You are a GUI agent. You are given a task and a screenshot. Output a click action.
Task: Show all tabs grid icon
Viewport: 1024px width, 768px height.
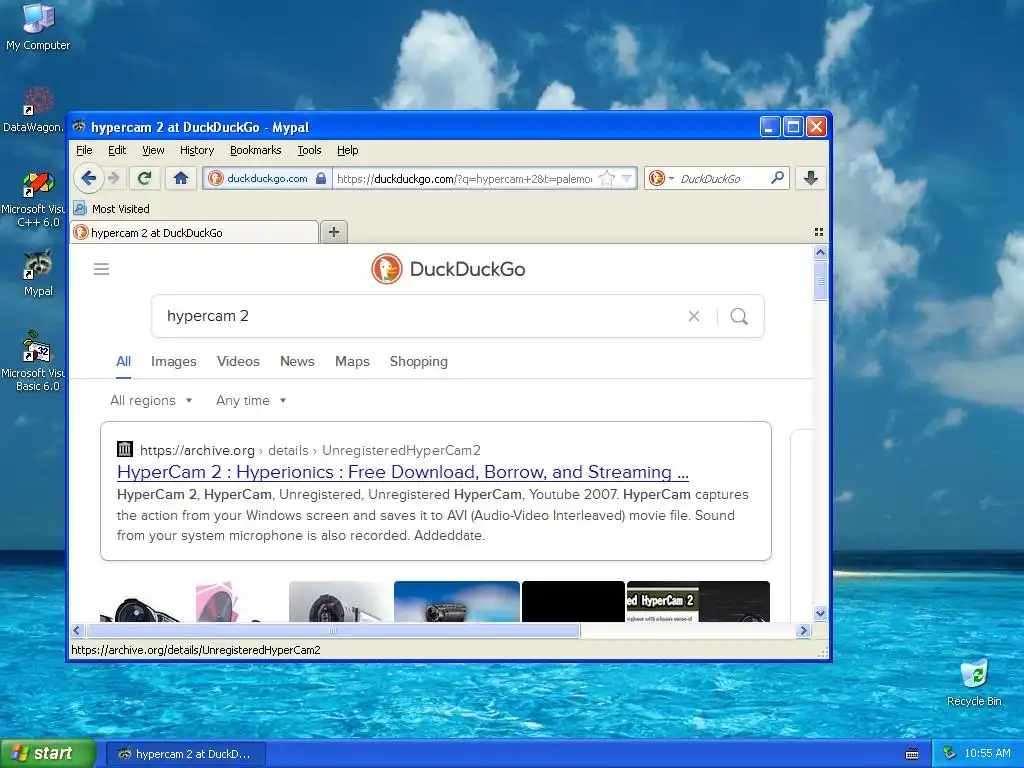pyautogui.click(x=818, y=232)
